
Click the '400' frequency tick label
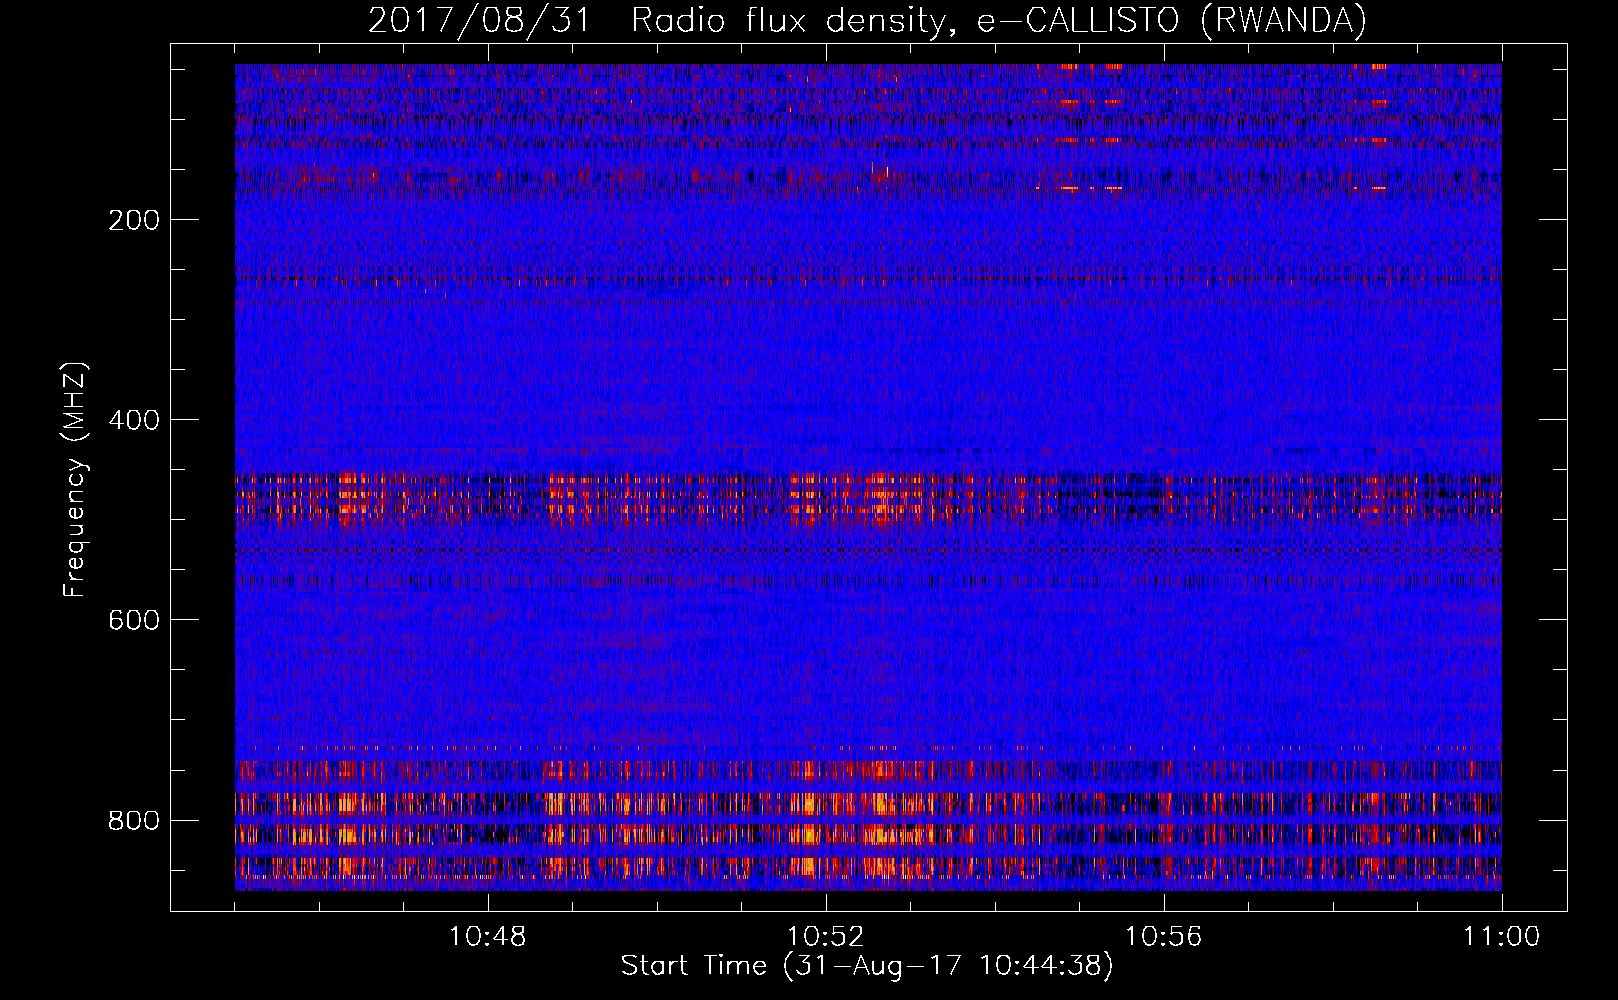coord(134,420)
